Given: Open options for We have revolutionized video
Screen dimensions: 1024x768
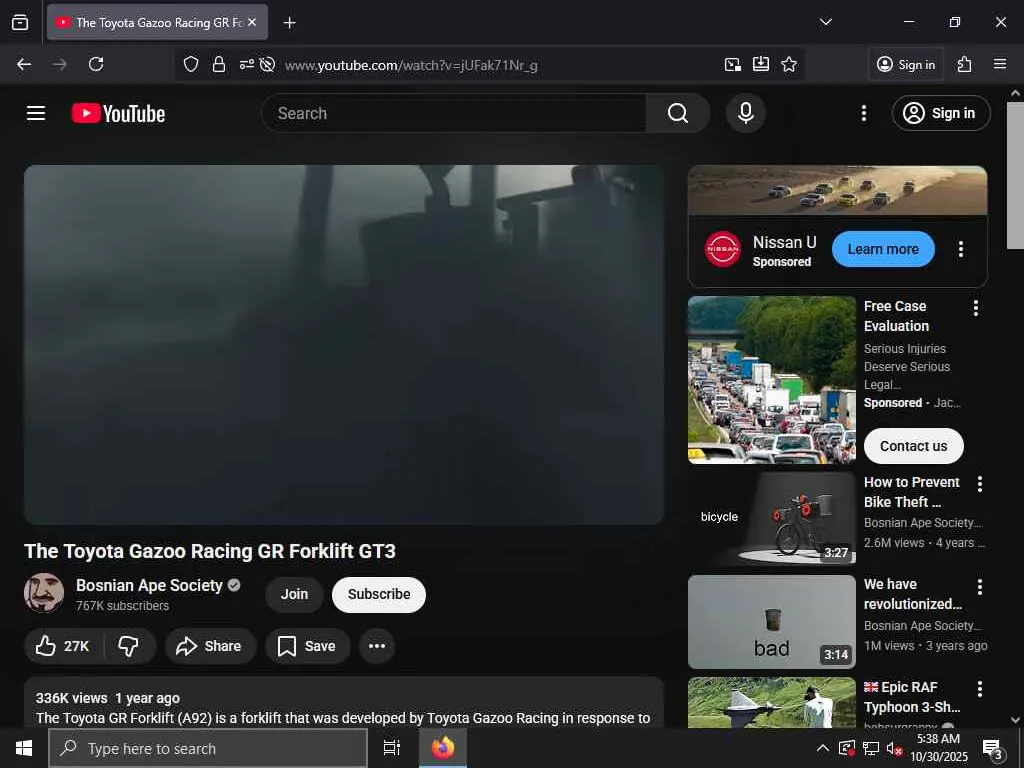Looking at the screenshot, I should [x=980, y=586].
